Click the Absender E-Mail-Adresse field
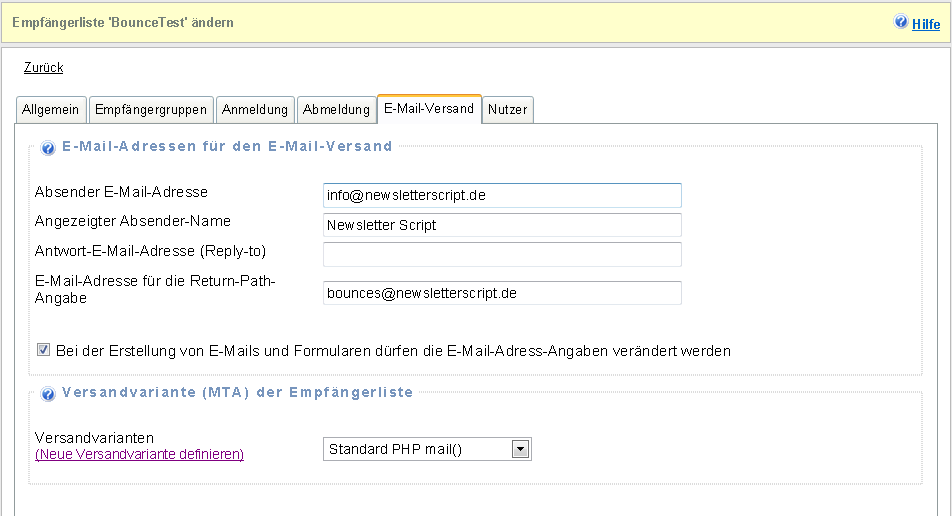The image size is (952, 516). pyautogui.click(x=502, y=195)
